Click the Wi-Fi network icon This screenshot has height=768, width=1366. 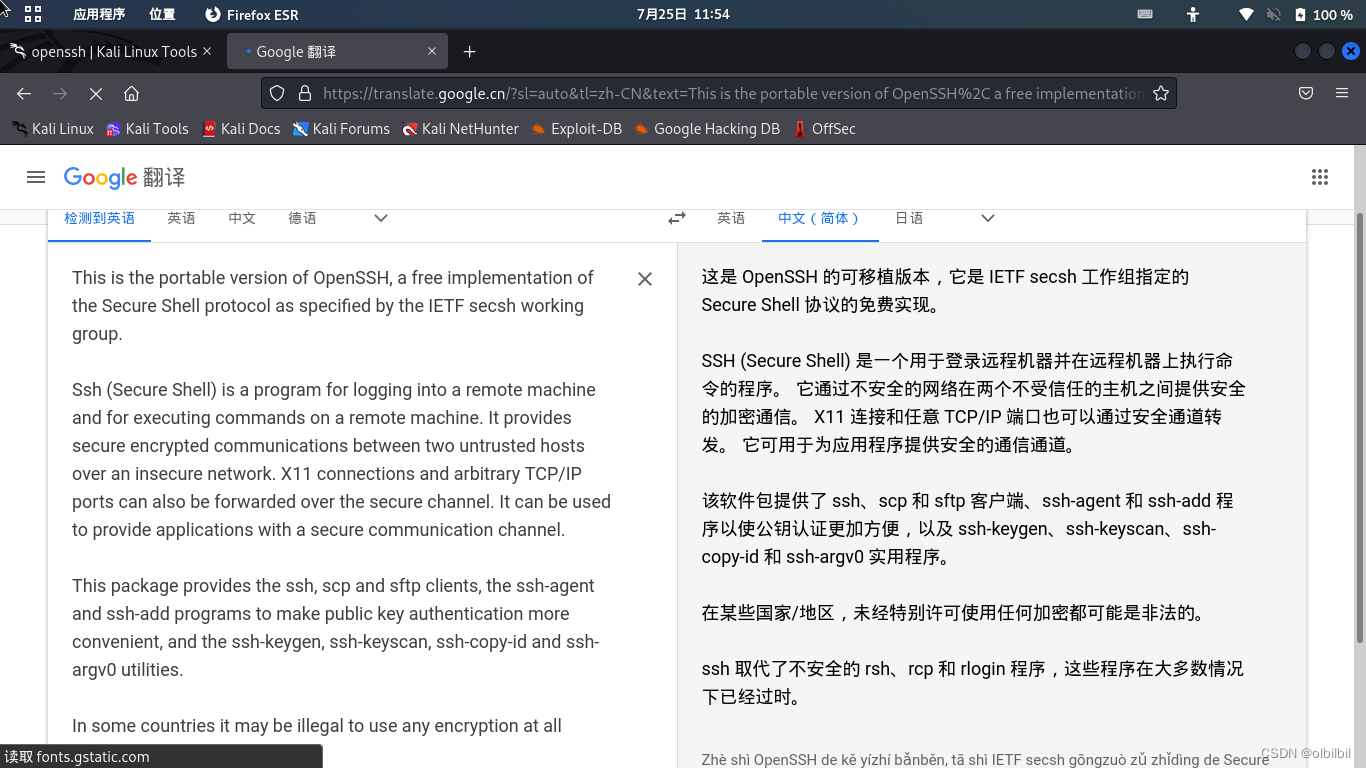[x=1246, y=14]
